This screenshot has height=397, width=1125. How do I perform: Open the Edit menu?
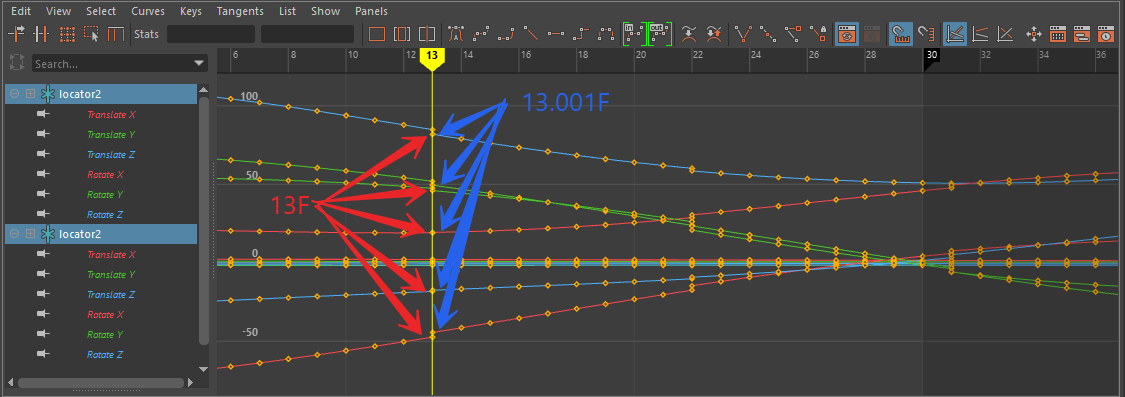click(x=21, y=11)
